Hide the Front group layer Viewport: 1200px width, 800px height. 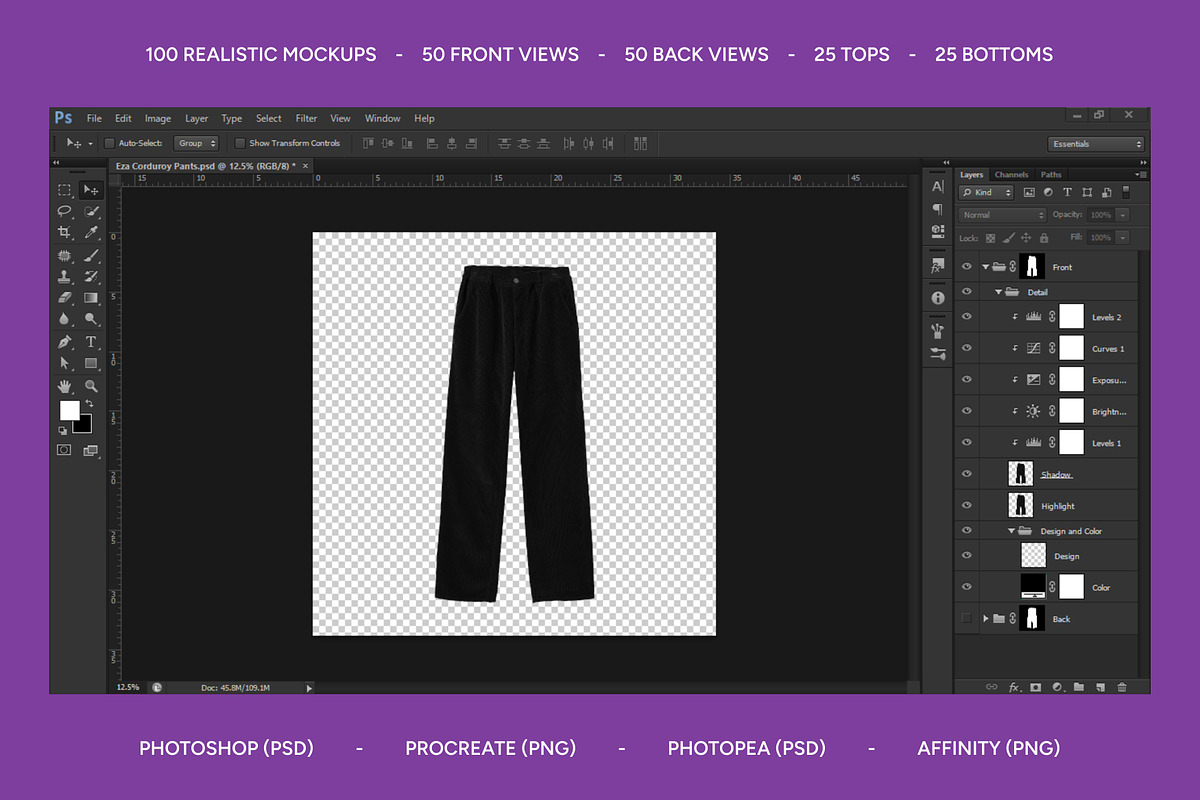point(966,267)
